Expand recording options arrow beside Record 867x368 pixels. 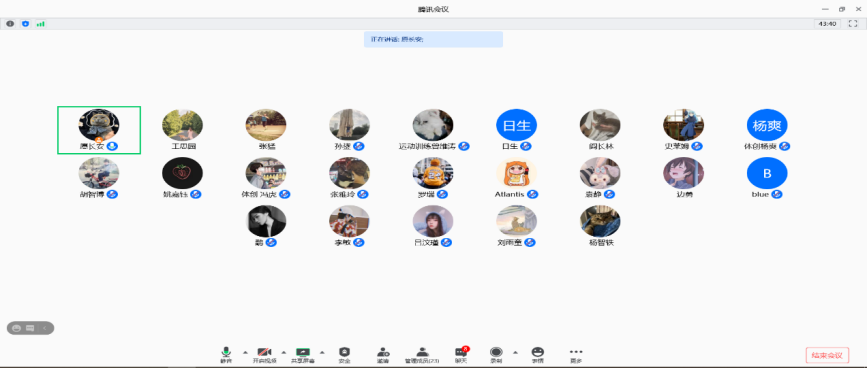tap(515, 352)
